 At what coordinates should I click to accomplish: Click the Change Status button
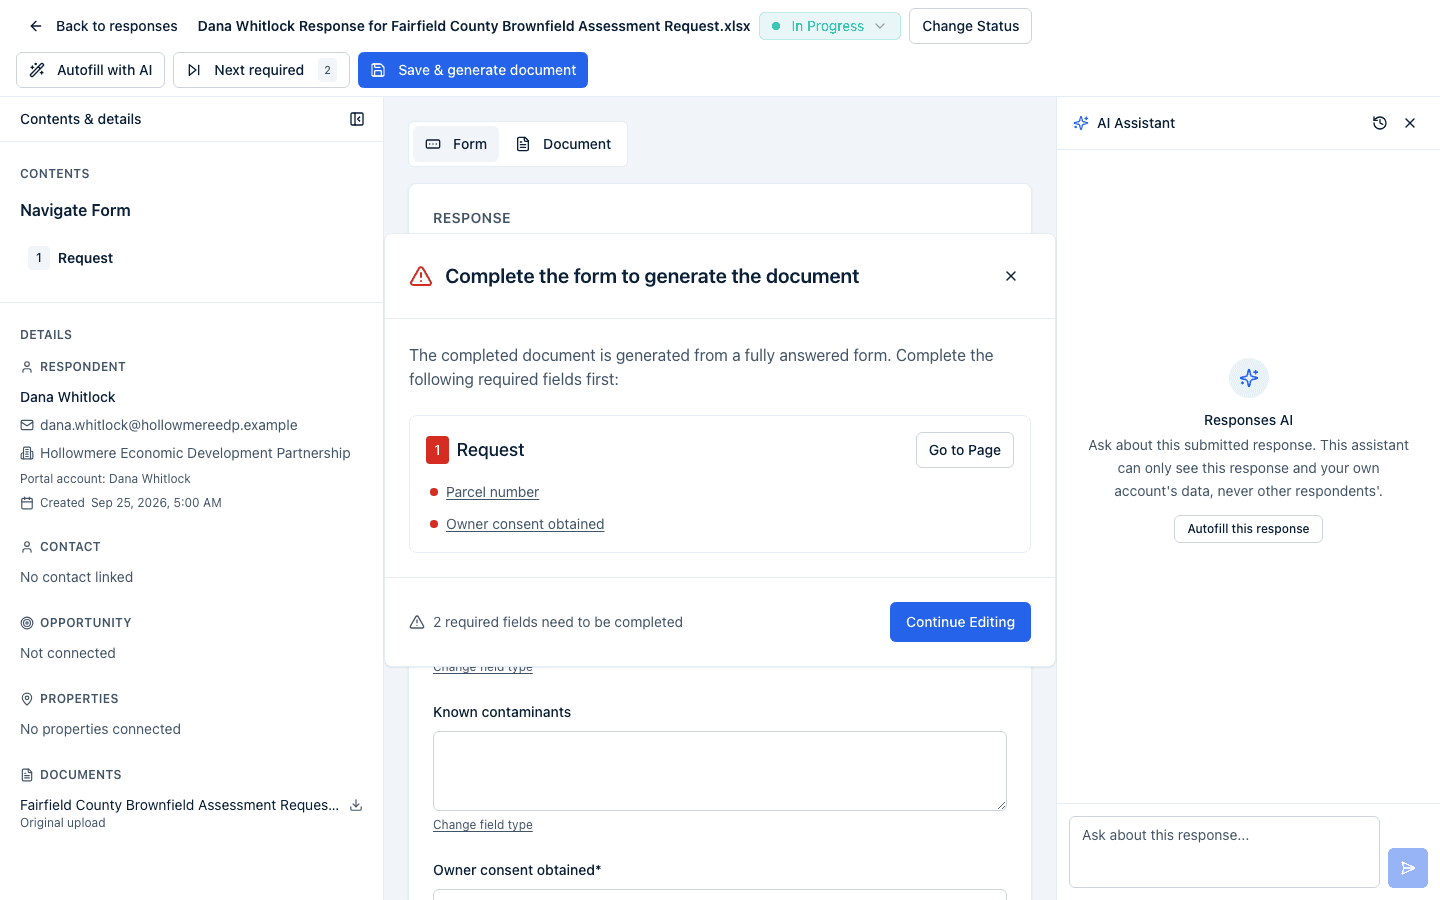[970, 26]
